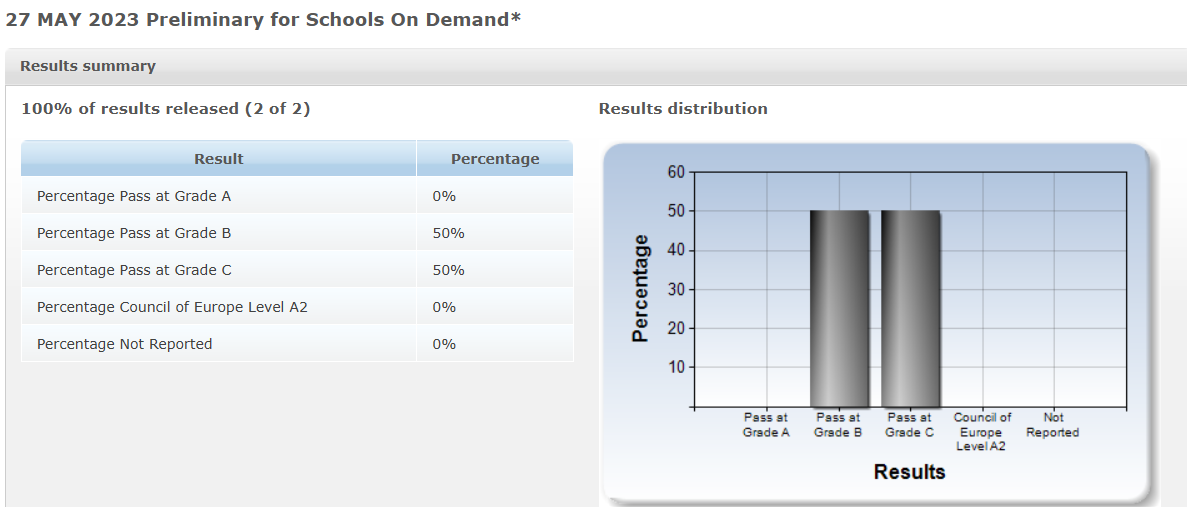Click the Results summary panel header
The height and width of the screenshot is (507, 1187).
point(596,67)
